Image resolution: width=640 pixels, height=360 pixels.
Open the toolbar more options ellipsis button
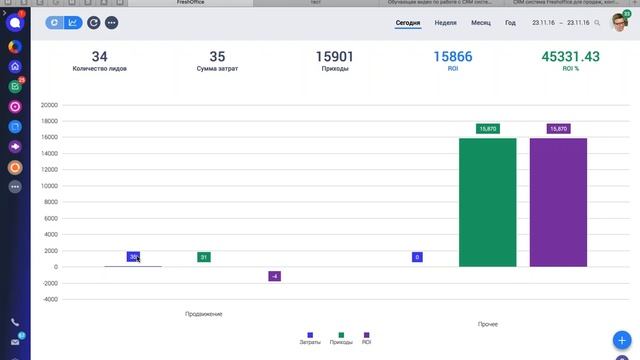111,23
